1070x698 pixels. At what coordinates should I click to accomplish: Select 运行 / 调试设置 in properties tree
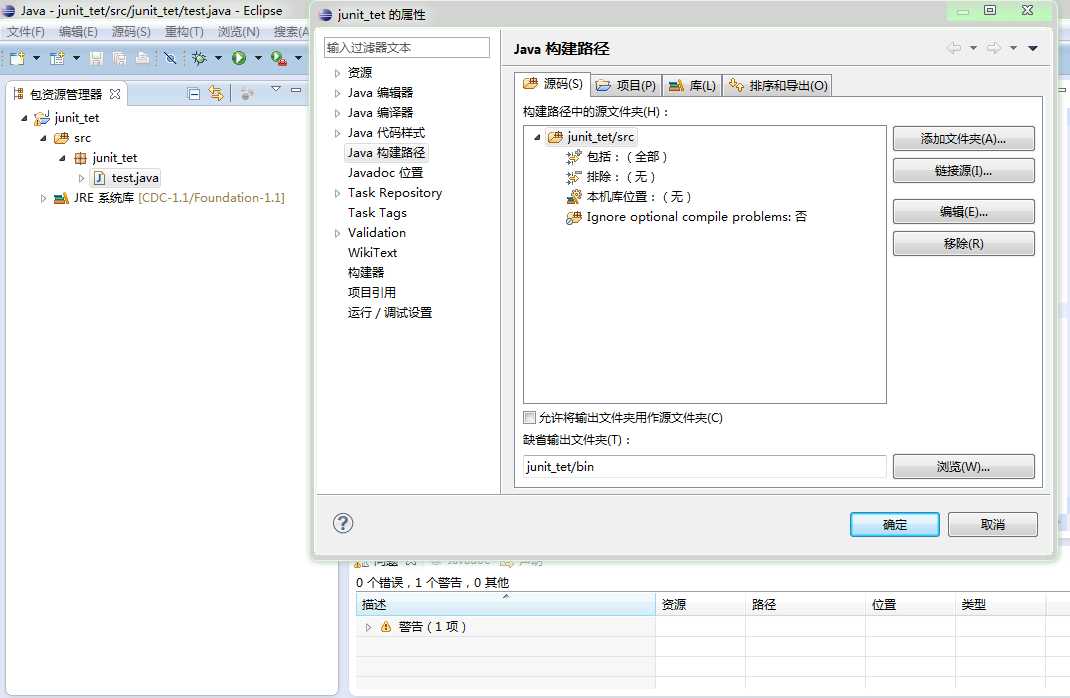[390, 312]
